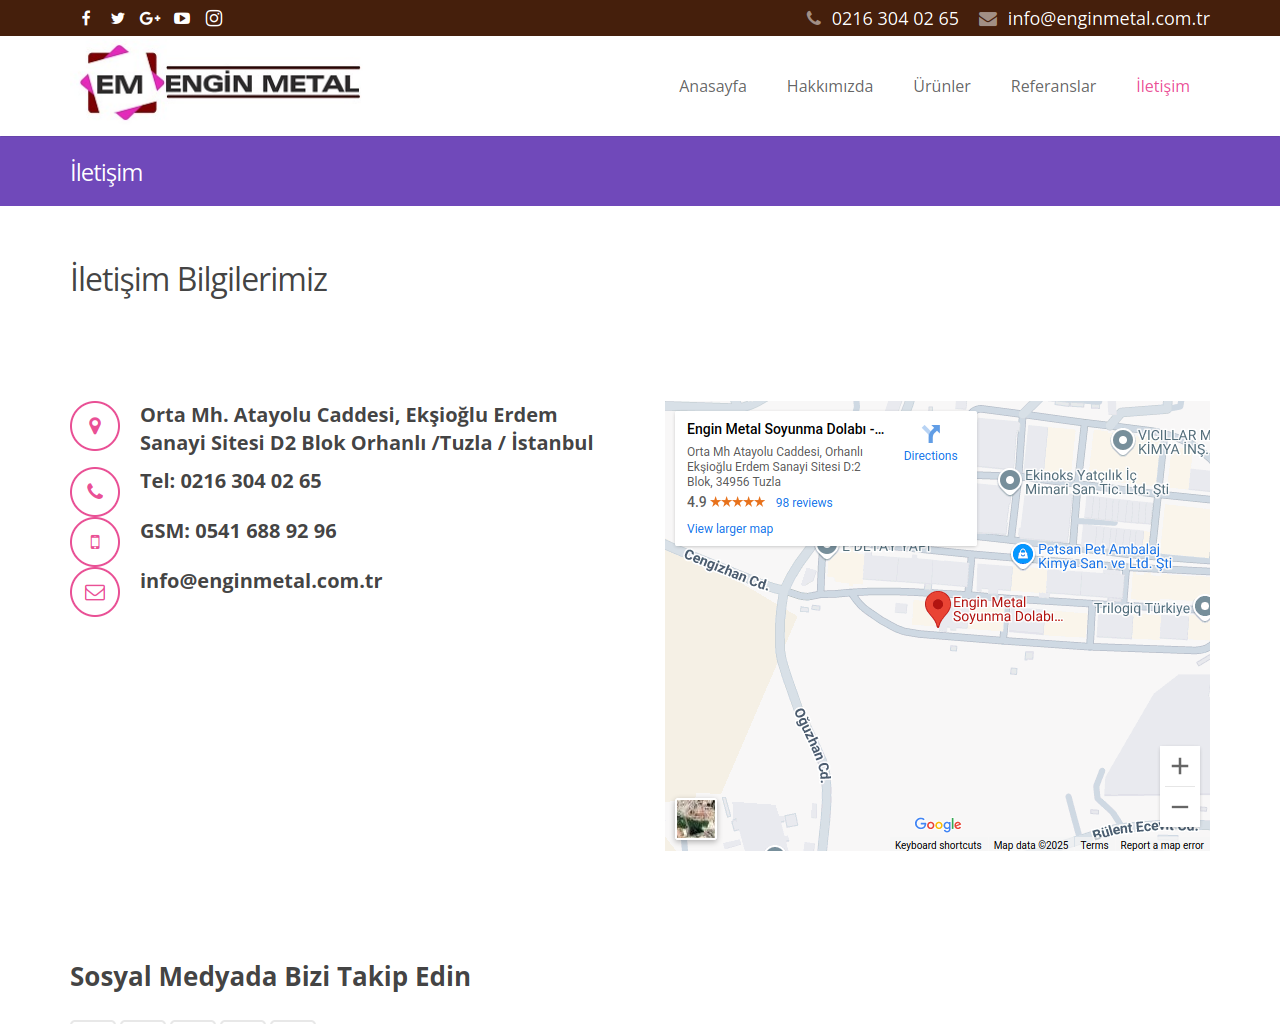
Task: Click the location pin icon beside the address
Action: point(95,426)
